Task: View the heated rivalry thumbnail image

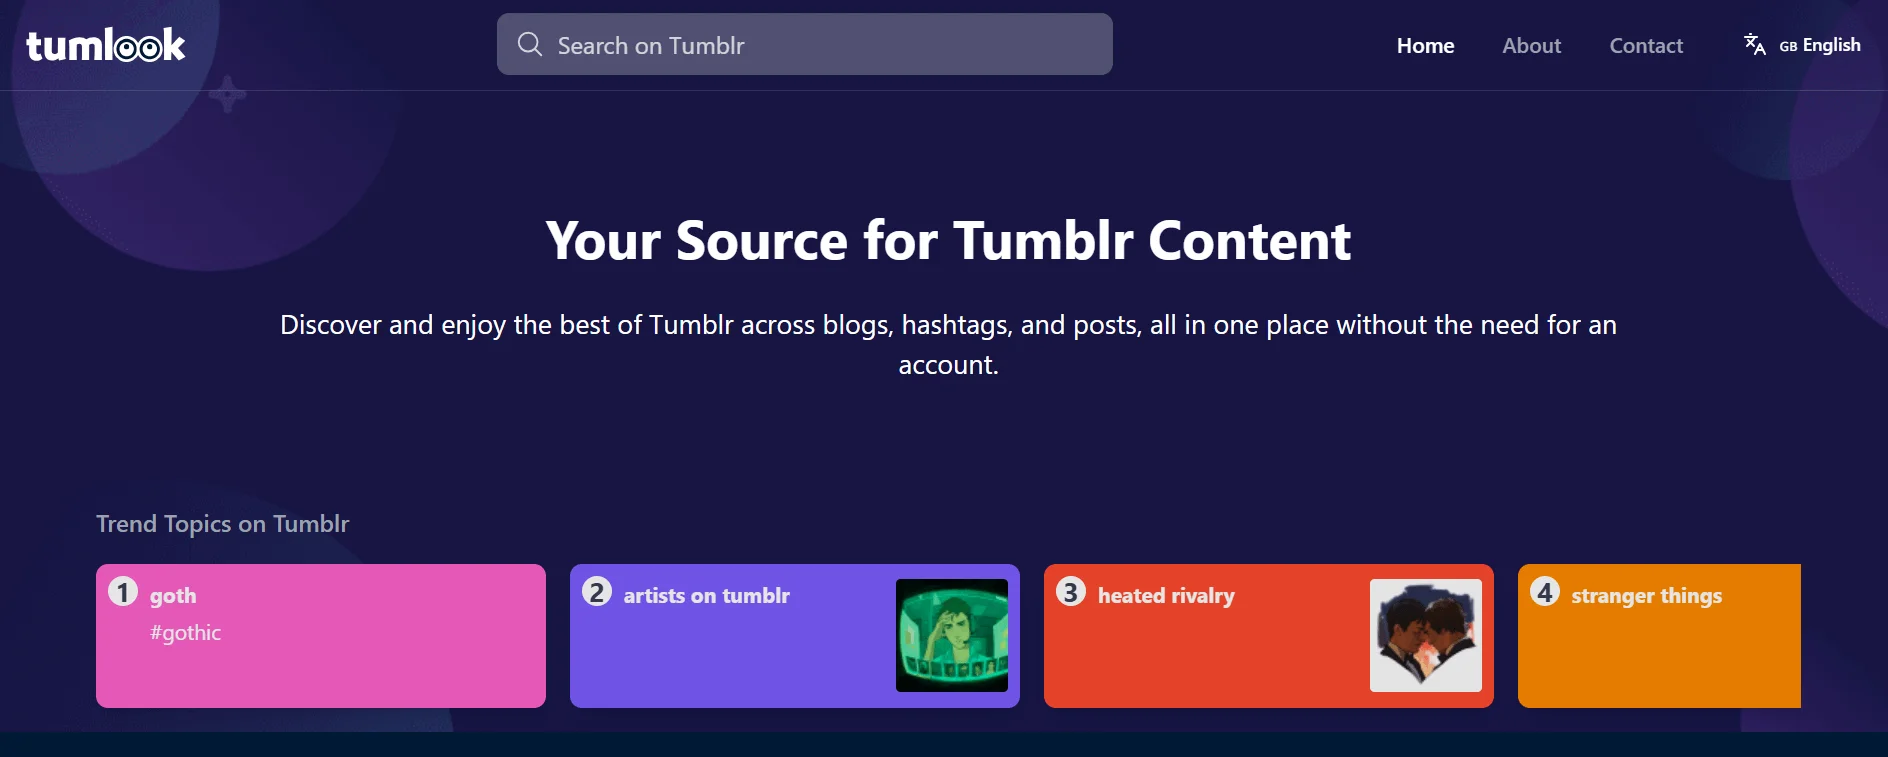Action: coord(1426,635)
